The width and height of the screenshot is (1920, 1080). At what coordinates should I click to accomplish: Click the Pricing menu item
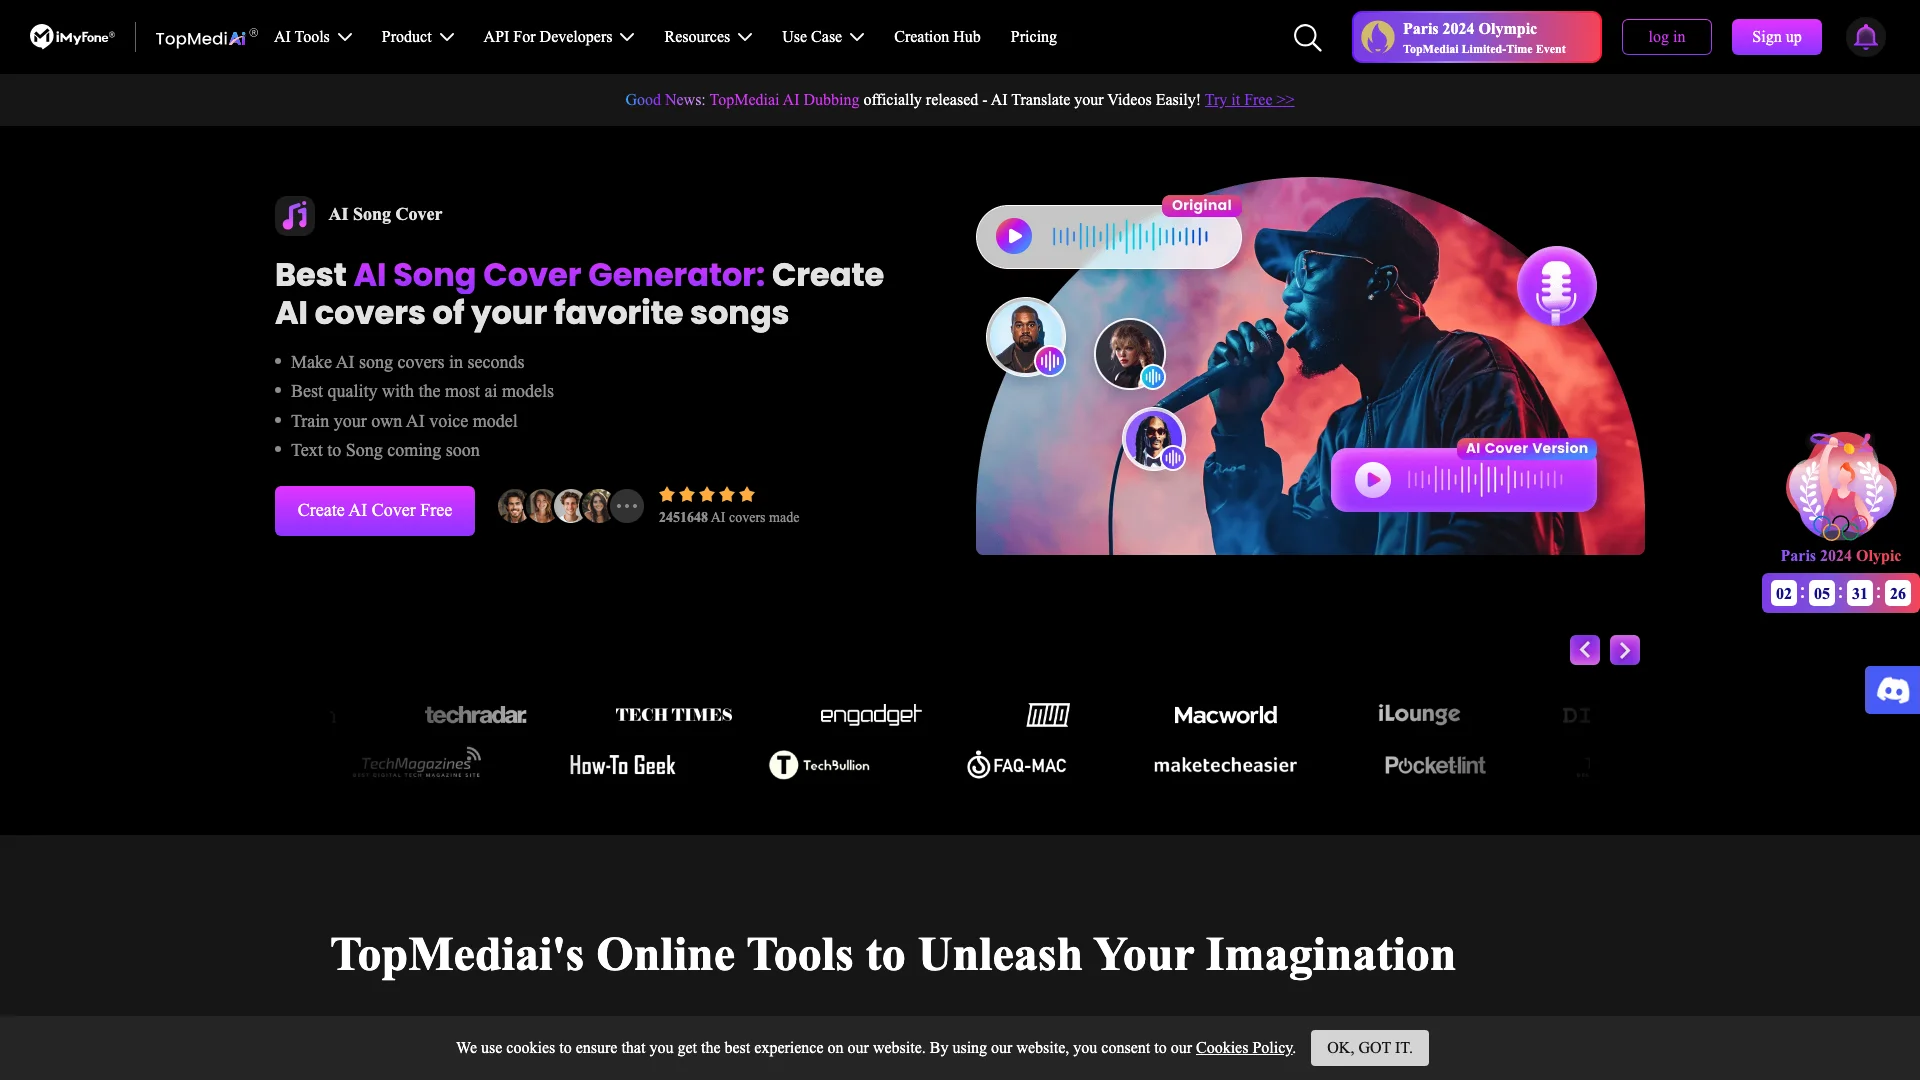pos(1034,37)
